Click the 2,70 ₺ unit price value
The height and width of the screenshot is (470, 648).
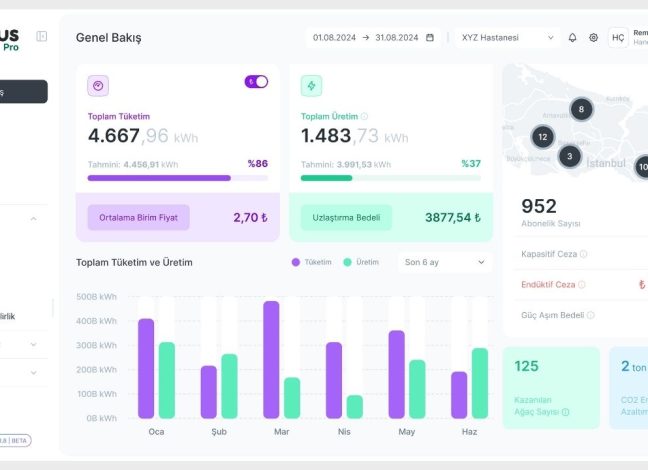point(250,217)
